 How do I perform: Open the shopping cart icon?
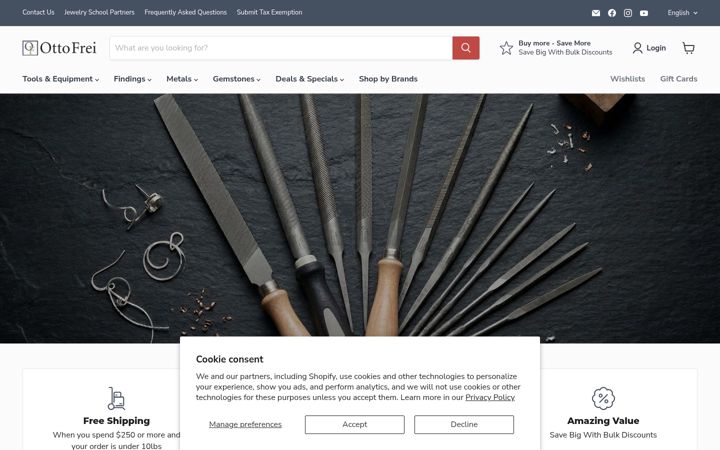pos(688,48)
